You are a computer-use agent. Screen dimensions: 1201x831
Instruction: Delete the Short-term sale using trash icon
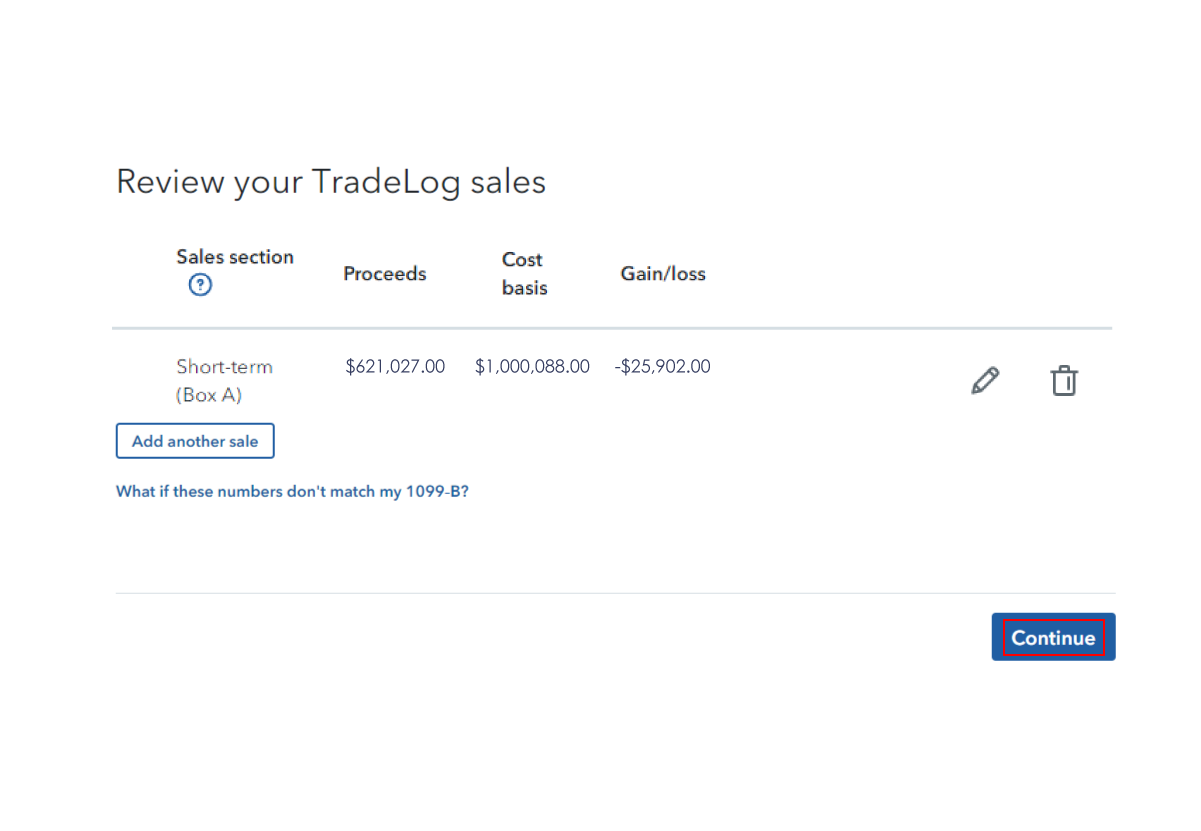pyautogui.click(x=1064, y=381)
